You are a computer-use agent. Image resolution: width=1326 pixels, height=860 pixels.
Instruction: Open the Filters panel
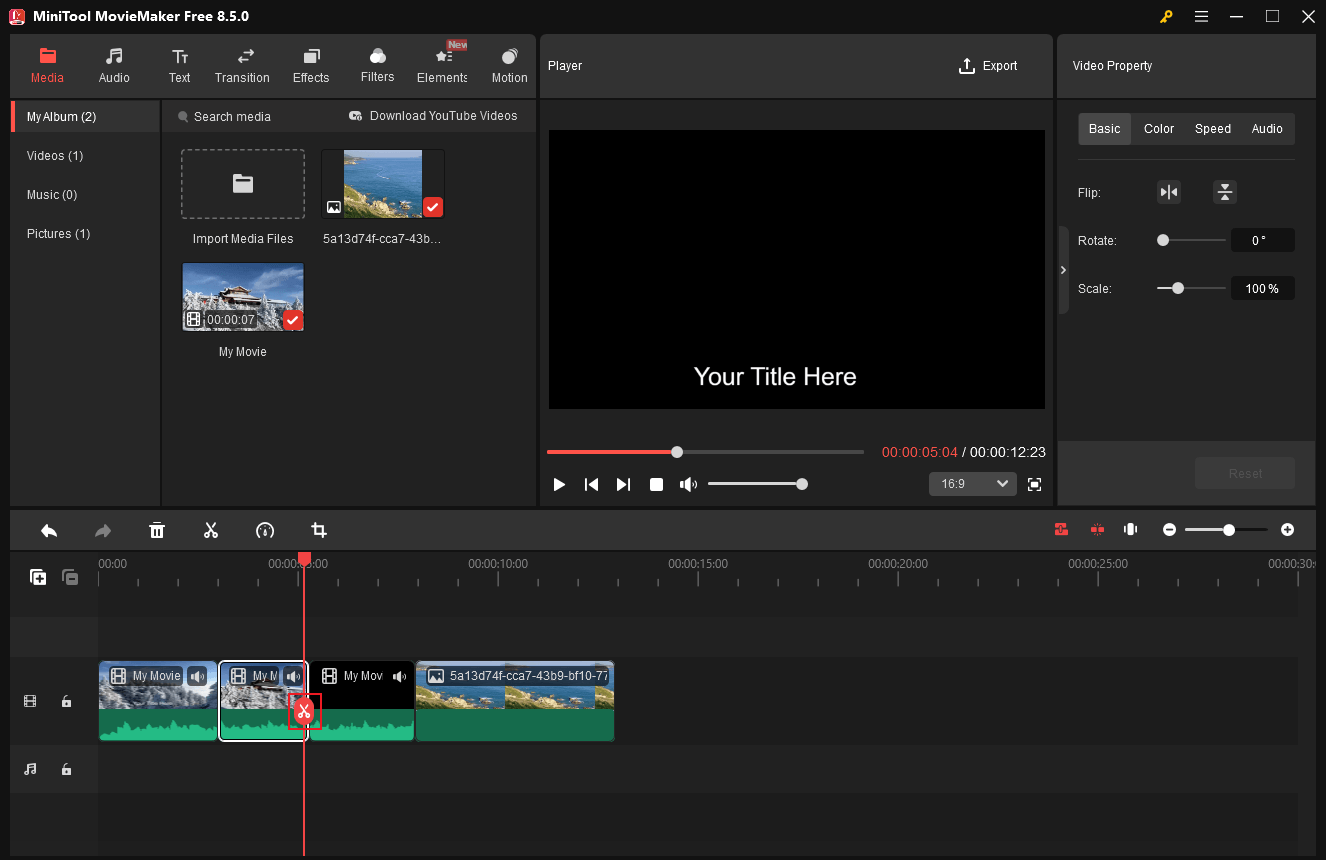(x=377, y=65)
